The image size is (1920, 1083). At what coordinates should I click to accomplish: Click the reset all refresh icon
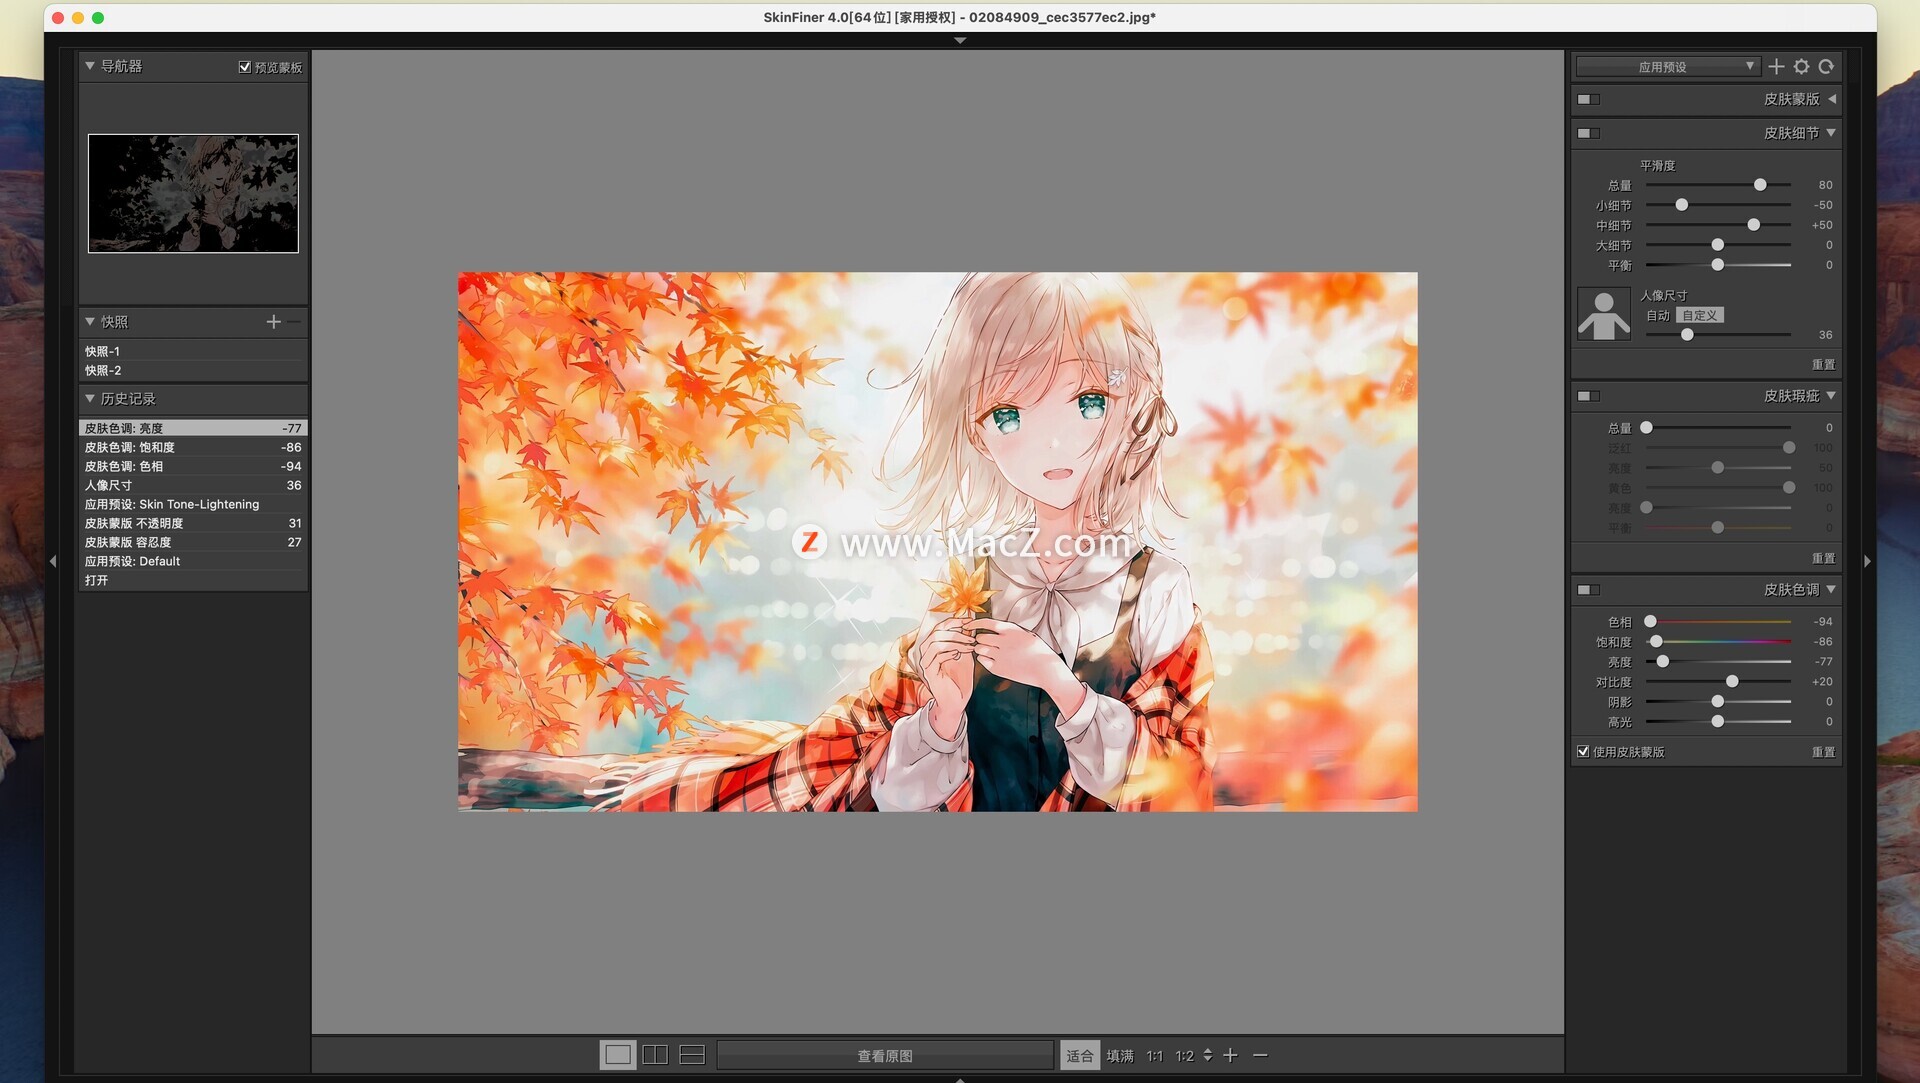pyautogui.click(x=1826, y=67)
